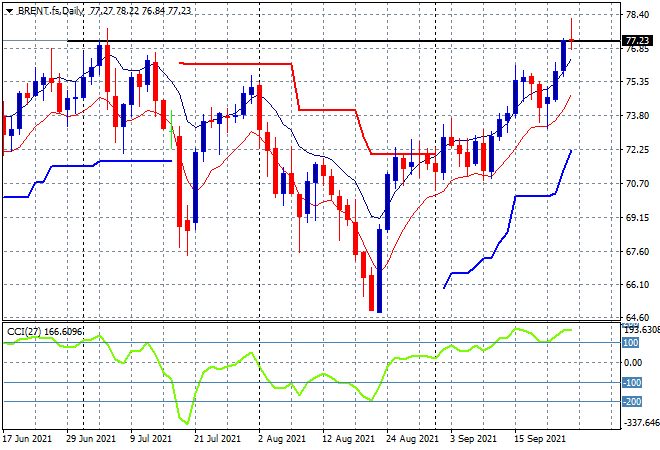Click the 78.40 price scale label
660x450 pixels.
[637, 15]
